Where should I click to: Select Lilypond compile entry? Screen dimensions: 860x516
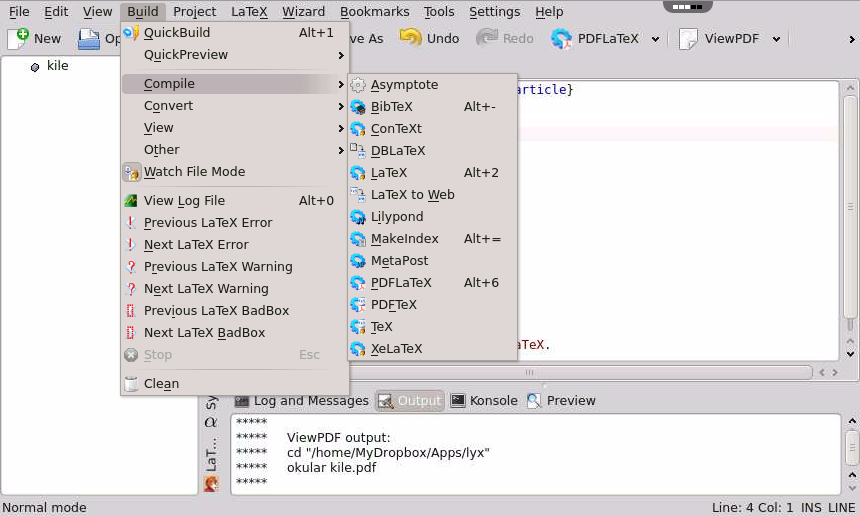click(x=432, y=217)
